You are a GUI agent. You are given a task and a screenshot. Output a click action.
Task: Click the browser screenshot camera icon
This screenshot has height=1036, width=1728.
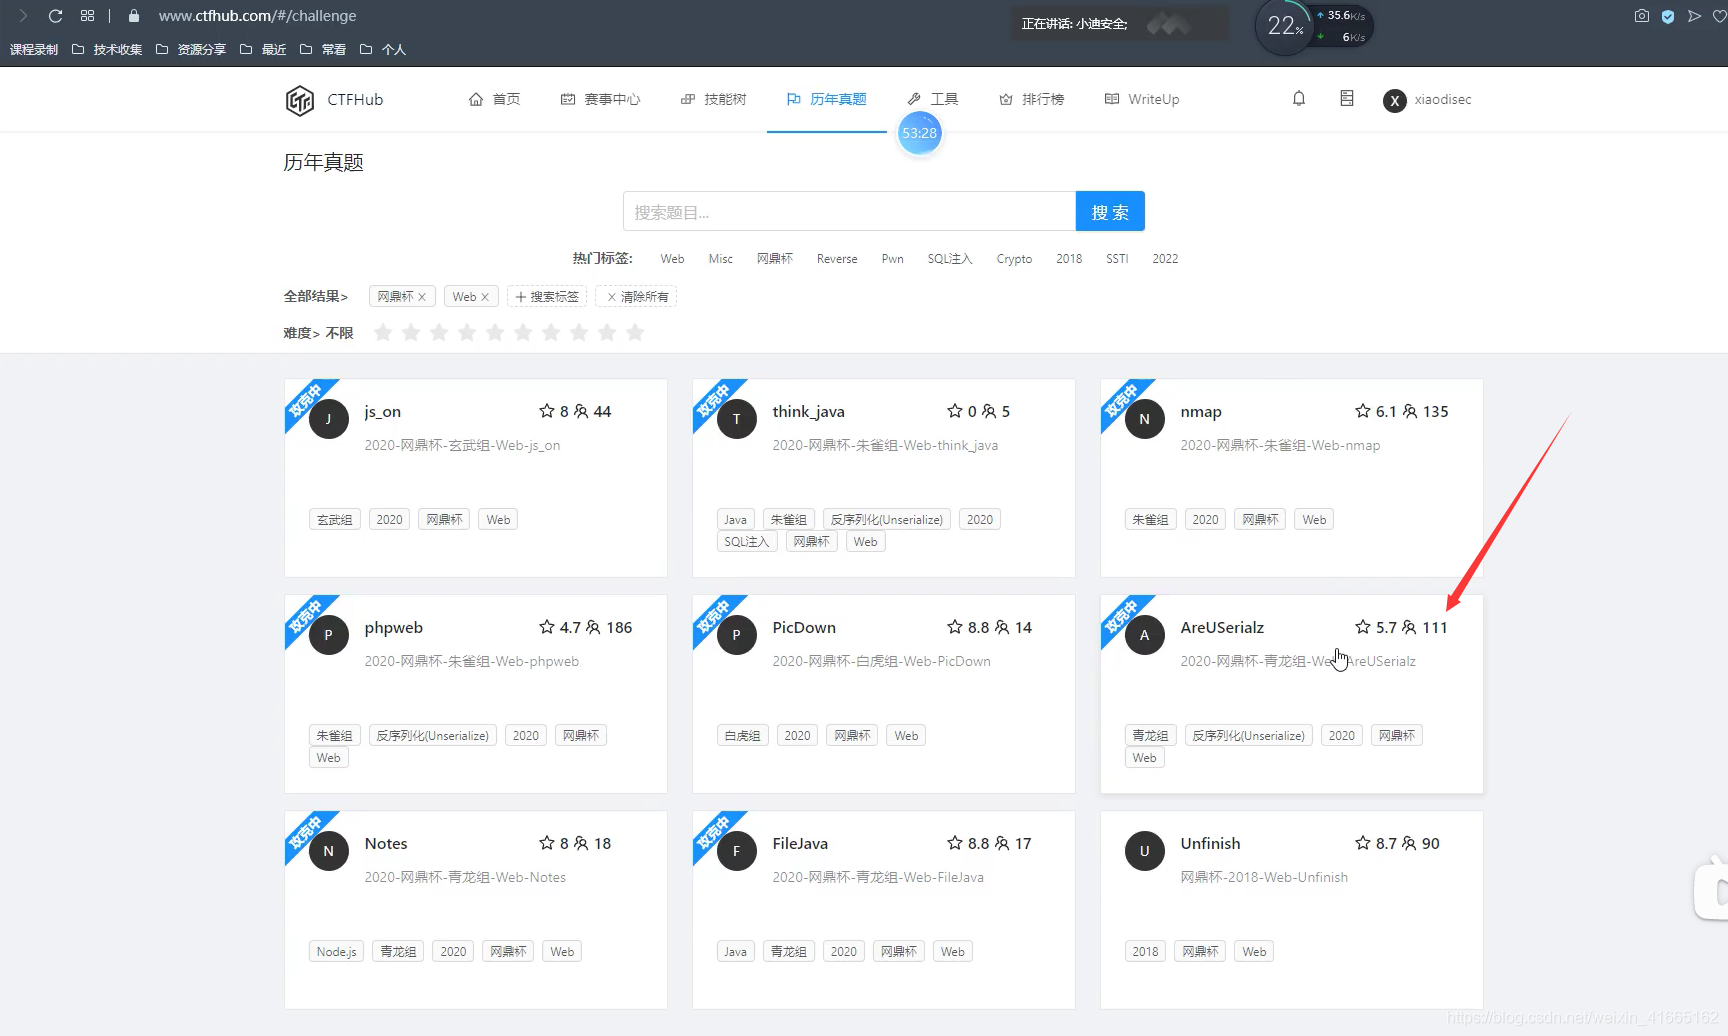pyautogui.click(x=1642, y=16)
